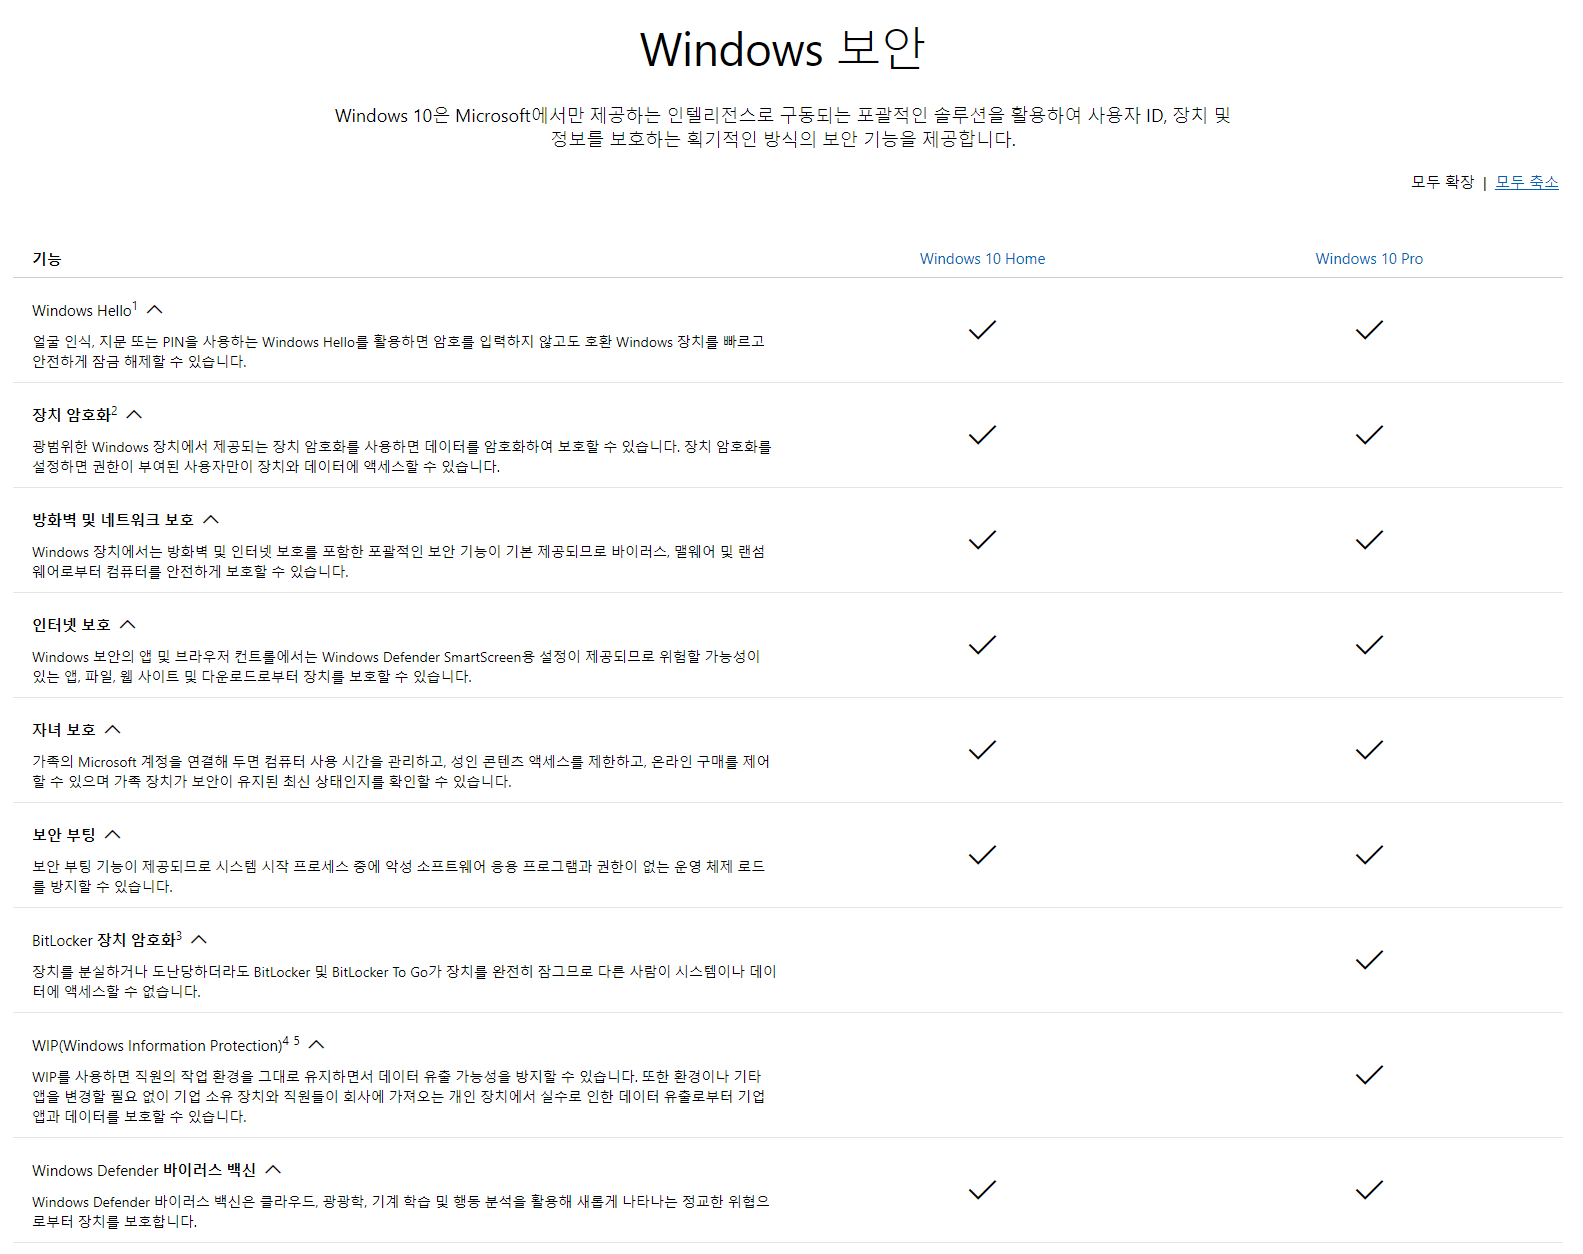Click the BitLocker checkmark under Pro

coord(1369,960)
